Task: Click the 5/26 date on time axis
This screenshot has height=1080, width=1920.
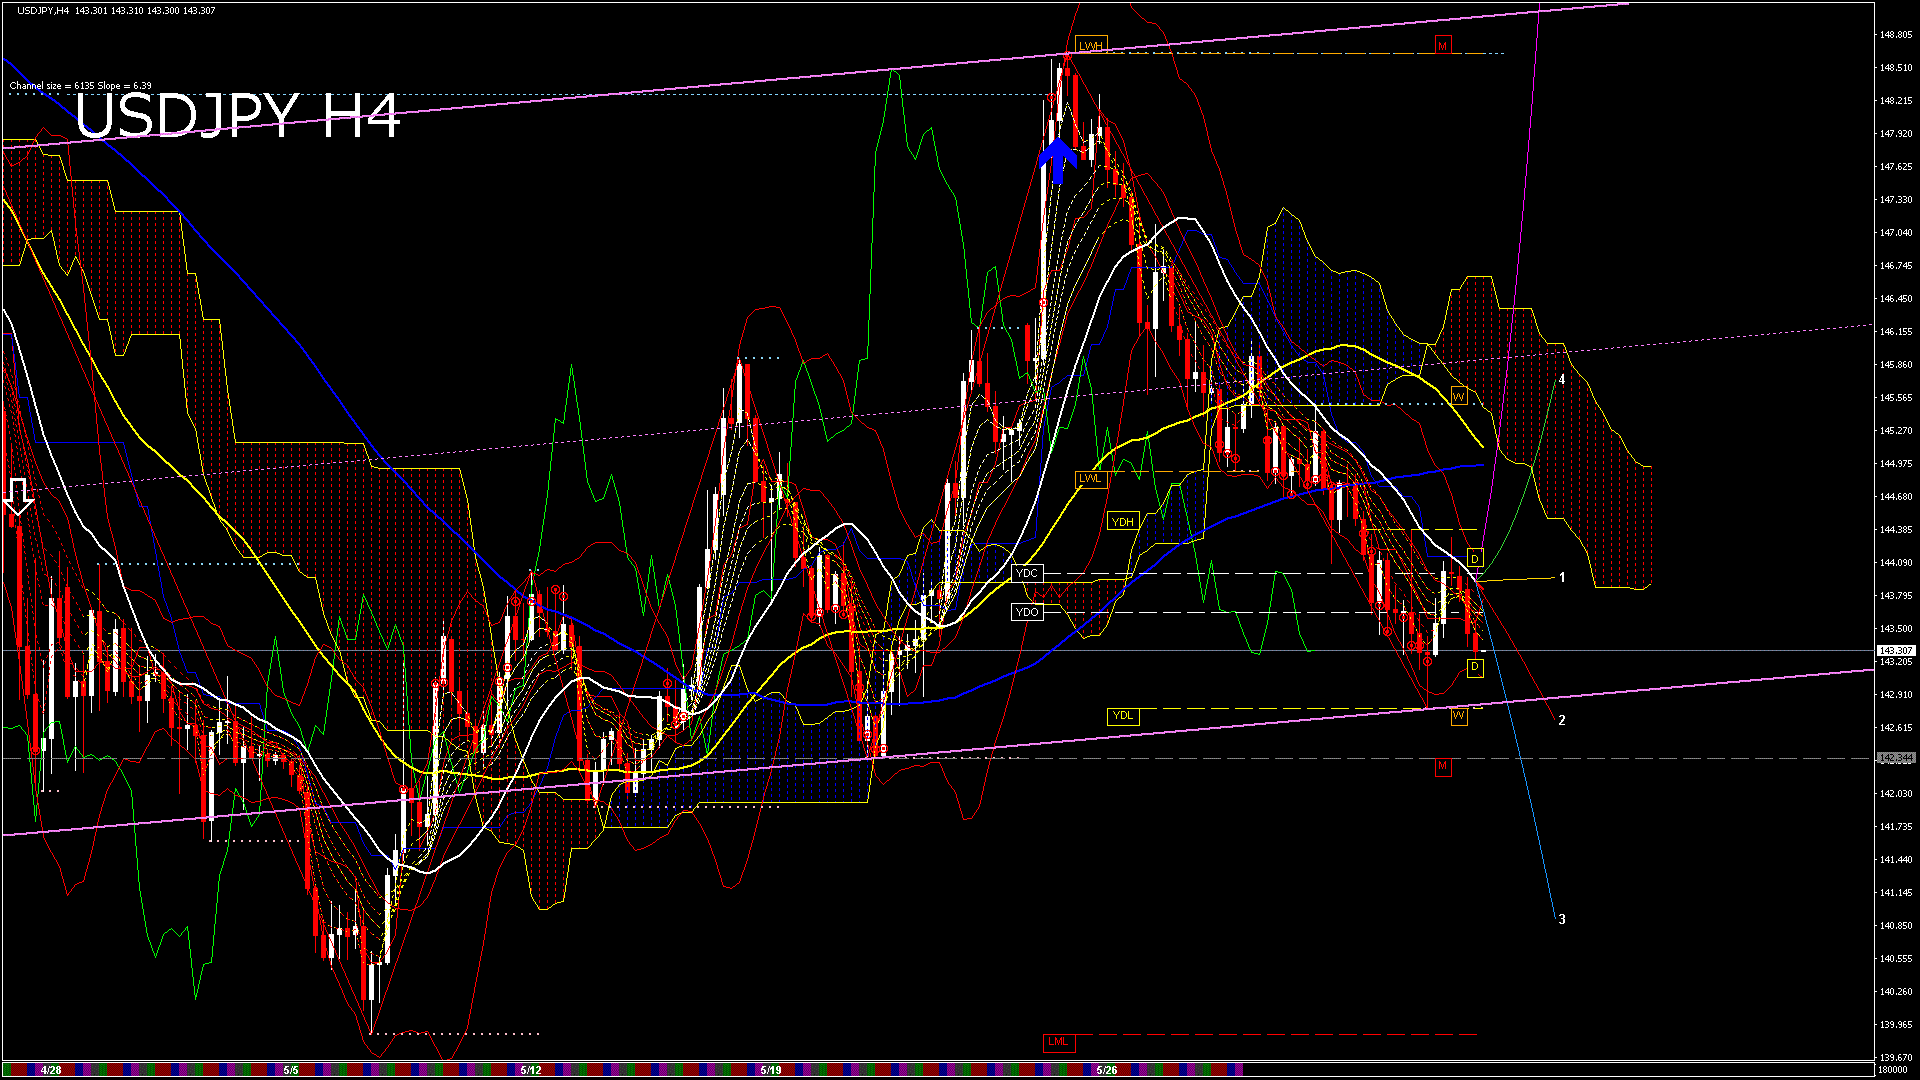Action: pos(1106,1070)
